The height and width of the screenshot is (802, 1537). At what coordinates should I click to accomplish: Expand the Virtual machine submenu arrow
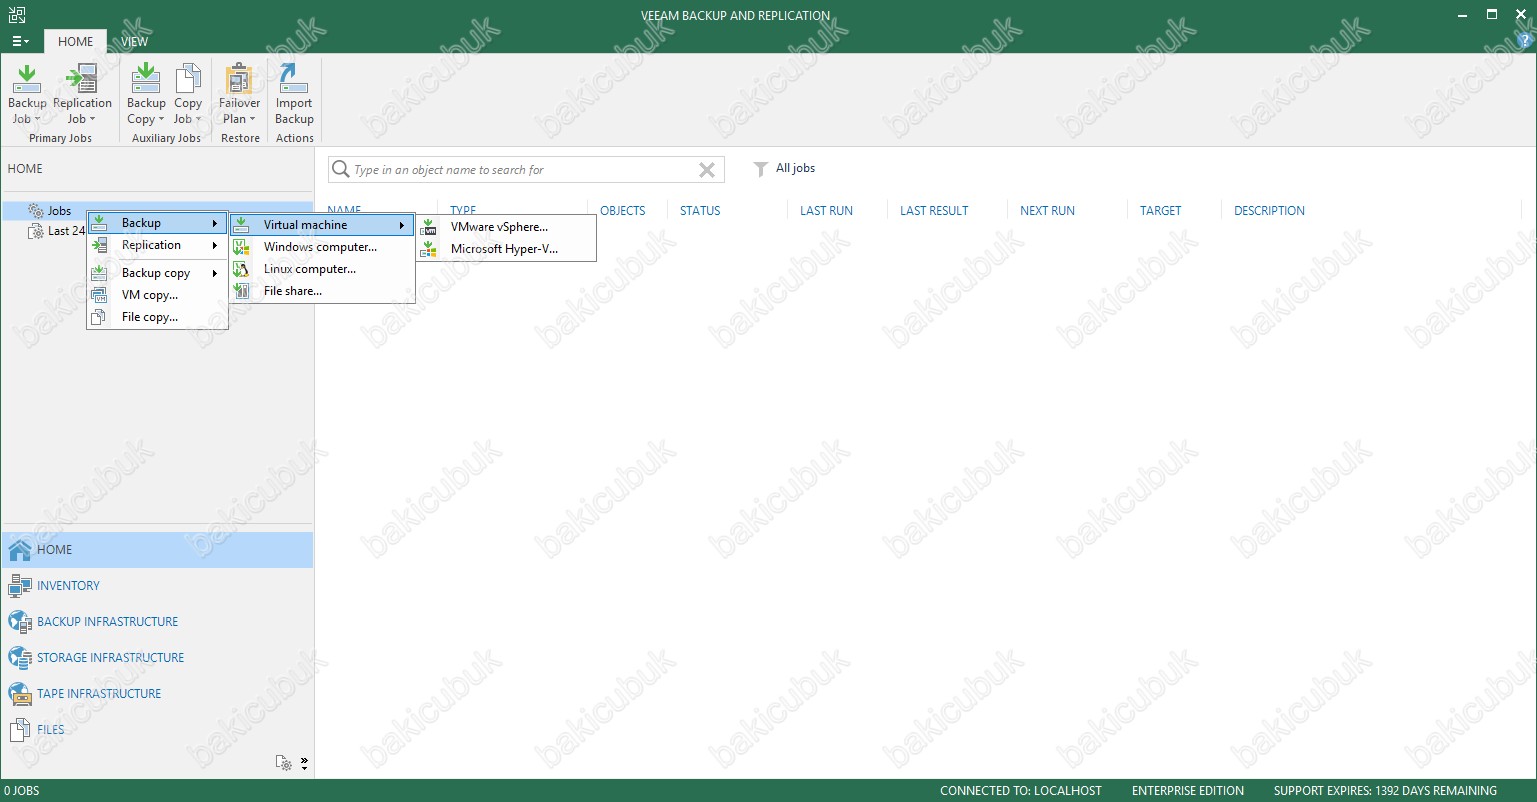click(402, 225)
